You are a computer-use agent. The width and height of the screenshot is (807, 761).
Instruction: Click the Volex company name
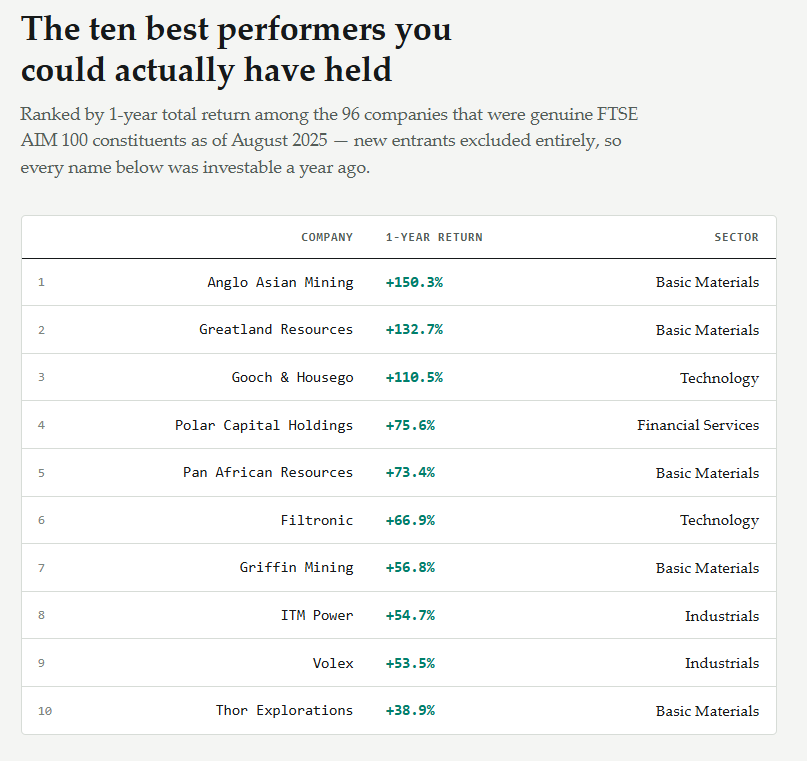[x=332, y=663]
